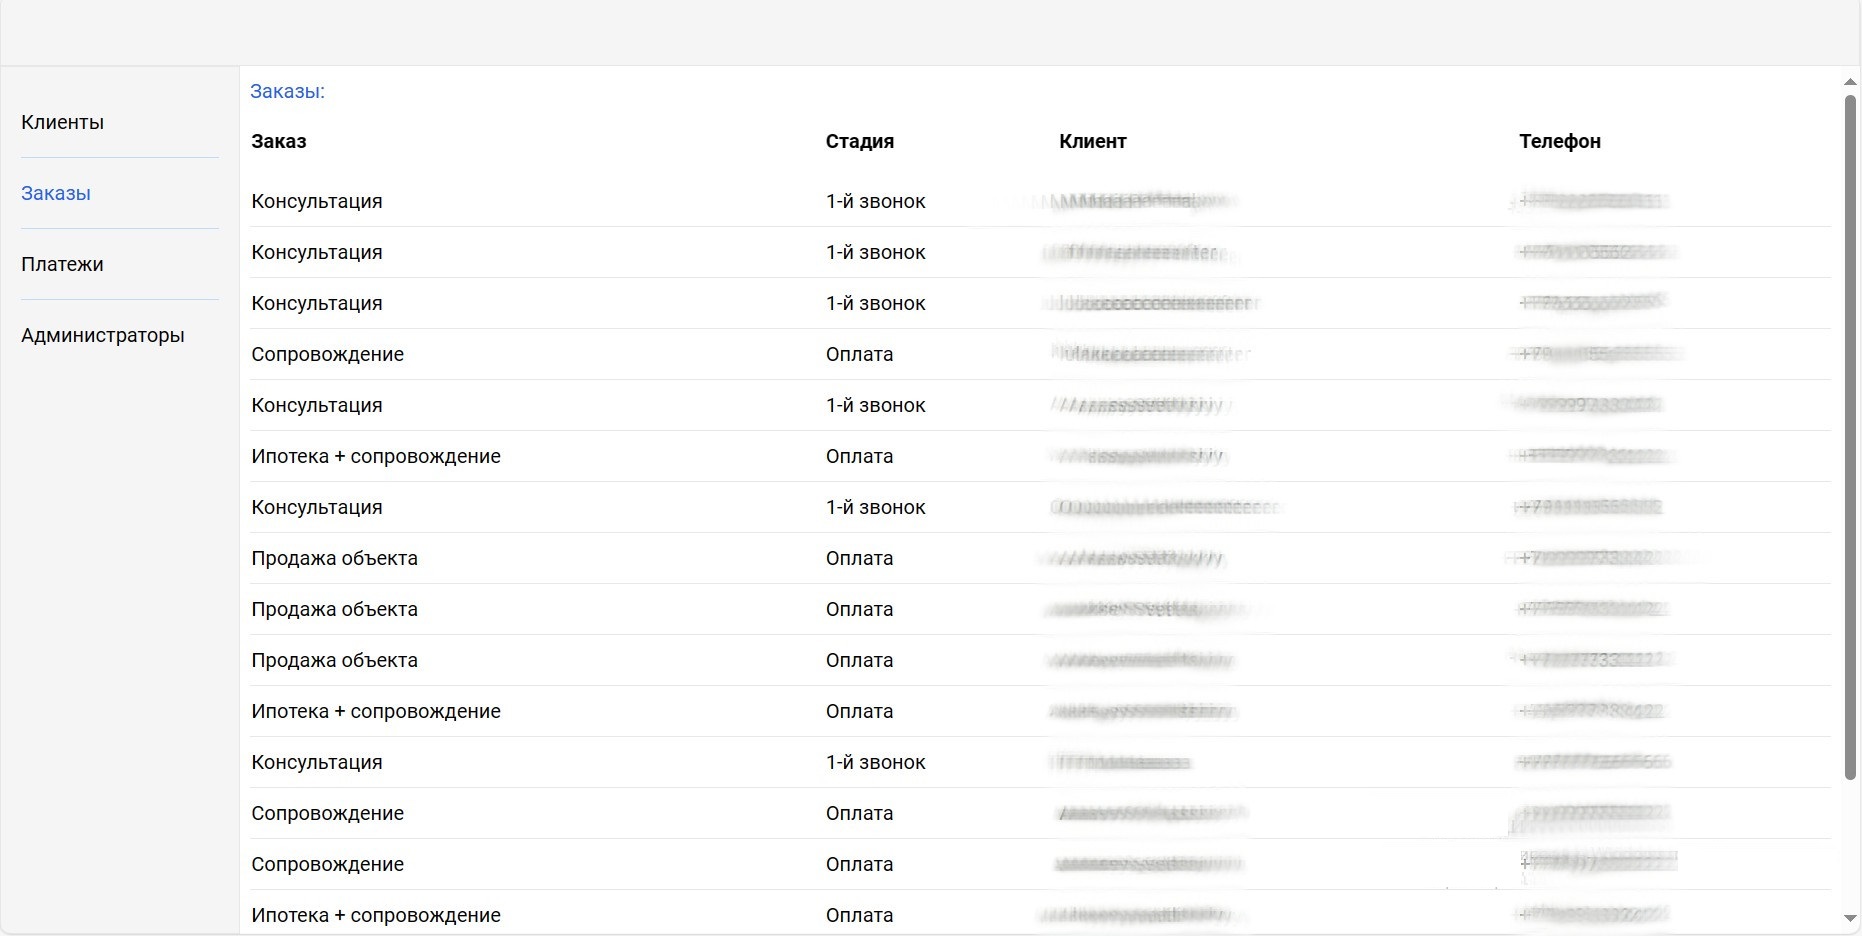The image size is (1862, 936).
Task: Select the bottom-most Ипотека + сопровождение order
Action: coord(375,914)
